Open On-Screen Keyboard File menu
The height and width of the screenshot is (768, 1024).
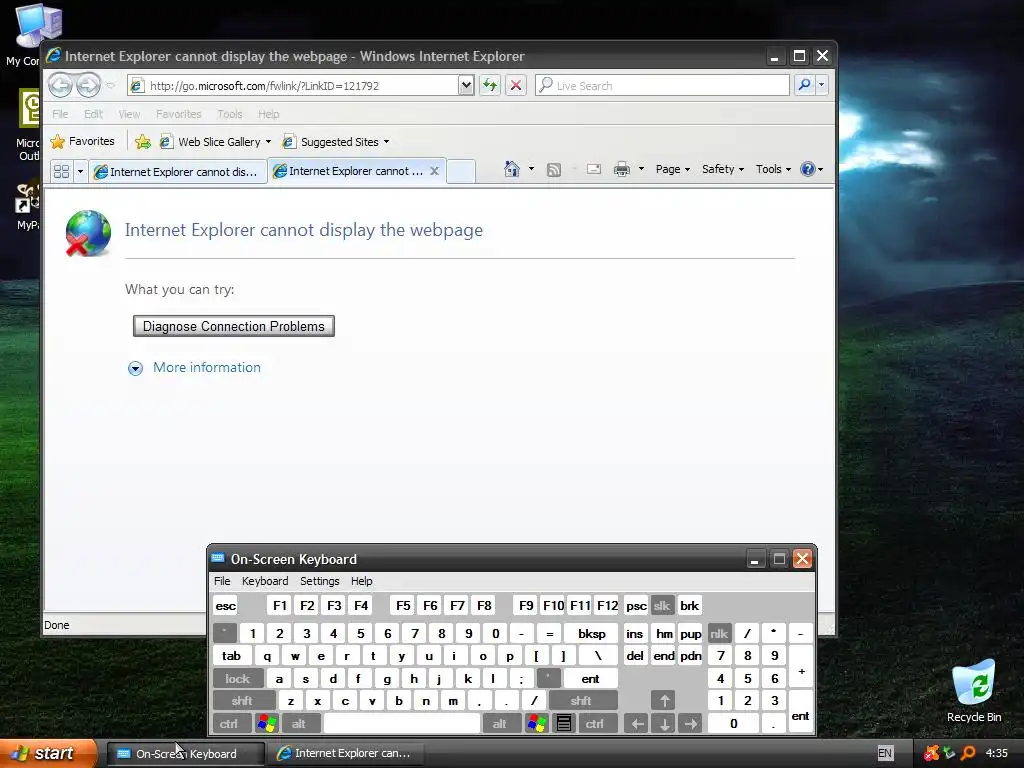pyautogui.click(x=222, y=581)
